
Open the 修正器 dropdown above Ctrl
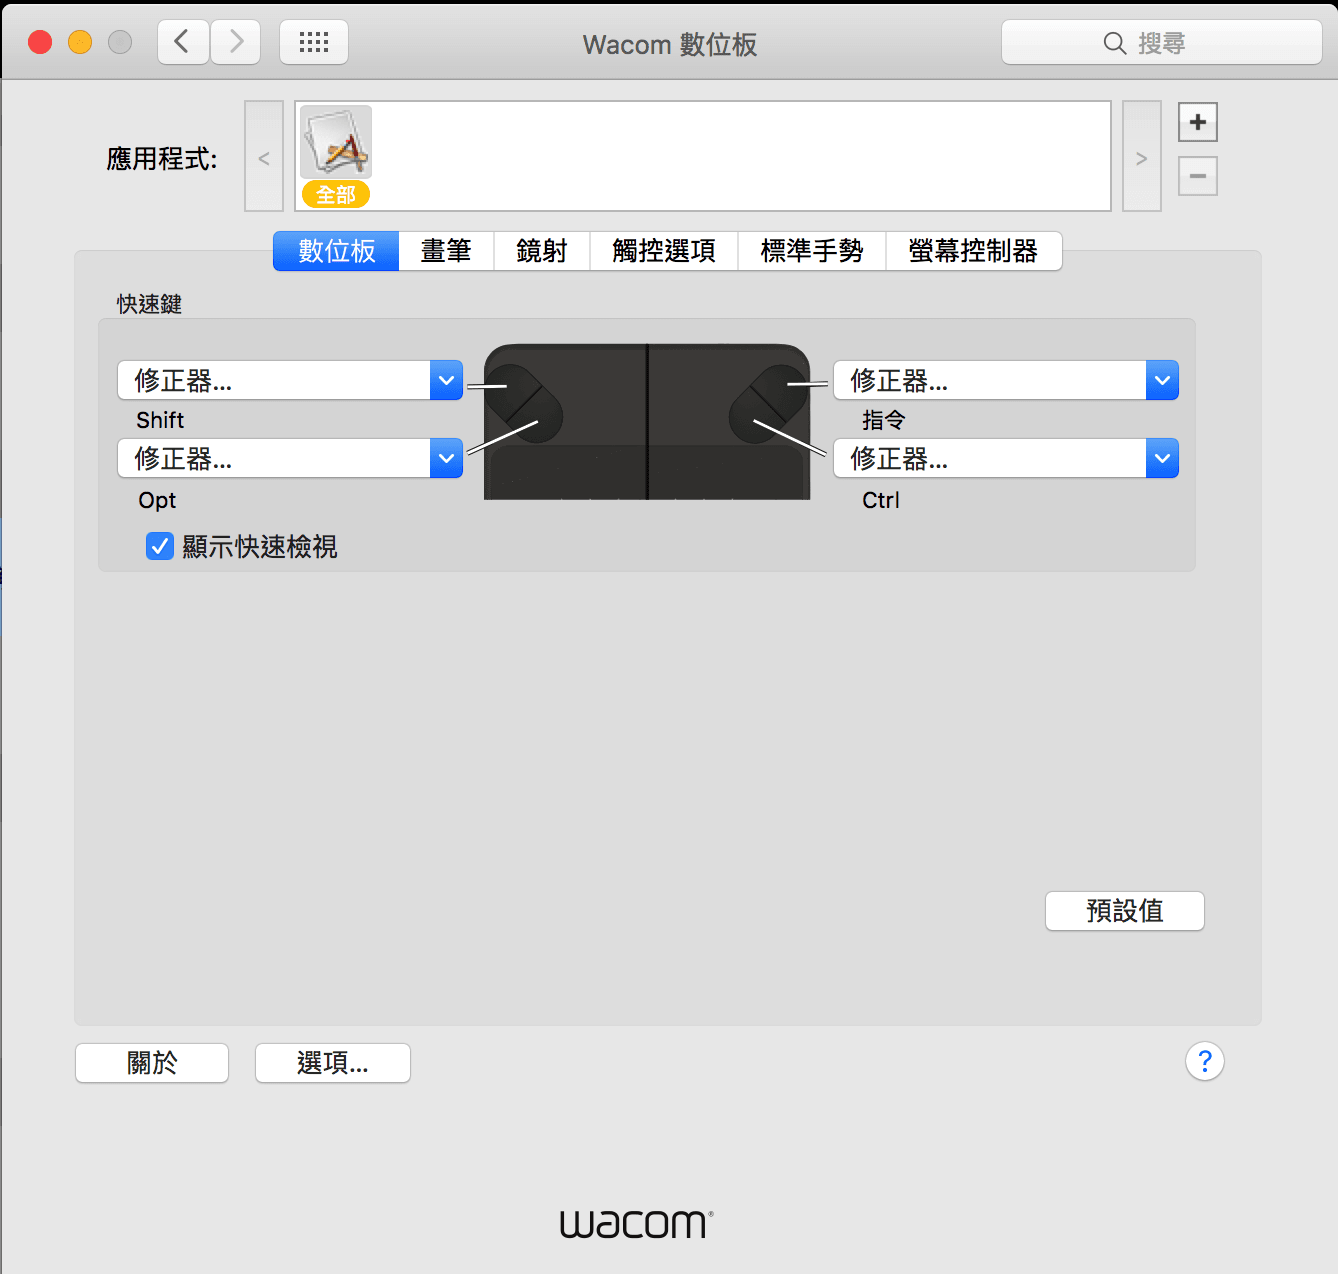click(x=1006, y=458)
